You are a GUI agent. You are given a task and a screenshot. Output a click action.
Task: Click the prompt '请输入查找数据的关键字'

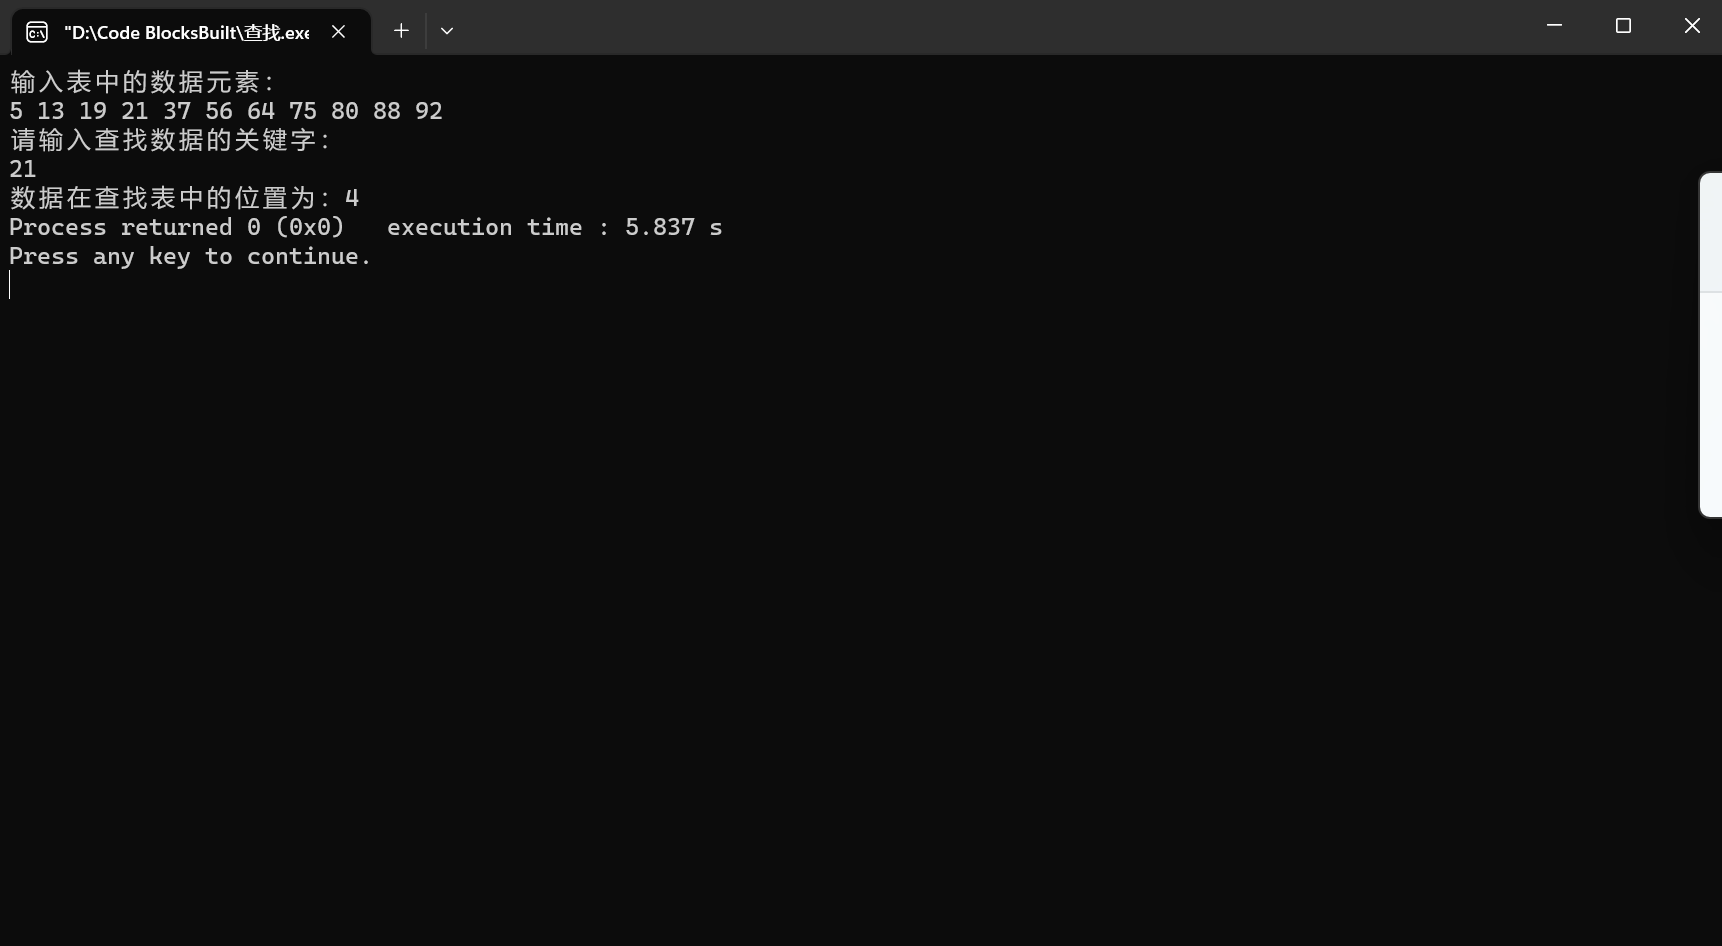(x=163, y=140)
